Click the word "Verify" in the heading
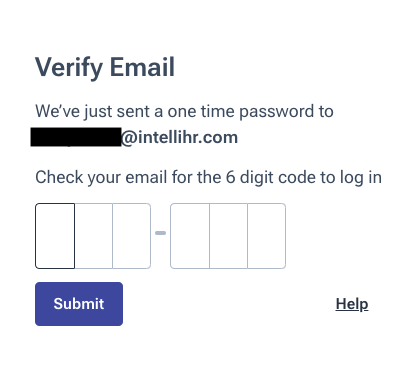 click(69, 68)
